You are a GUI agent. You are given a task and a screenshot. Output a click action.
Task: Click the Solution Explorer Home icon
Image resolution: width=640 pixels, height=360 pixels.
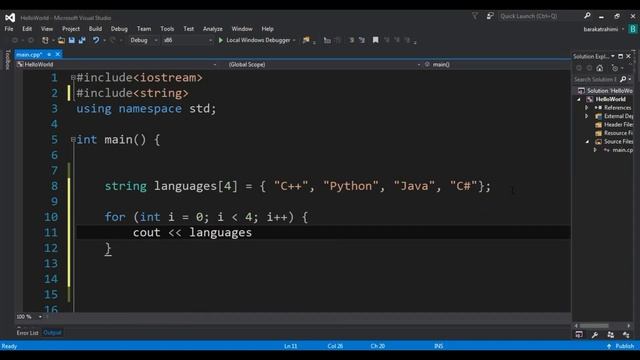click(600, 68)
